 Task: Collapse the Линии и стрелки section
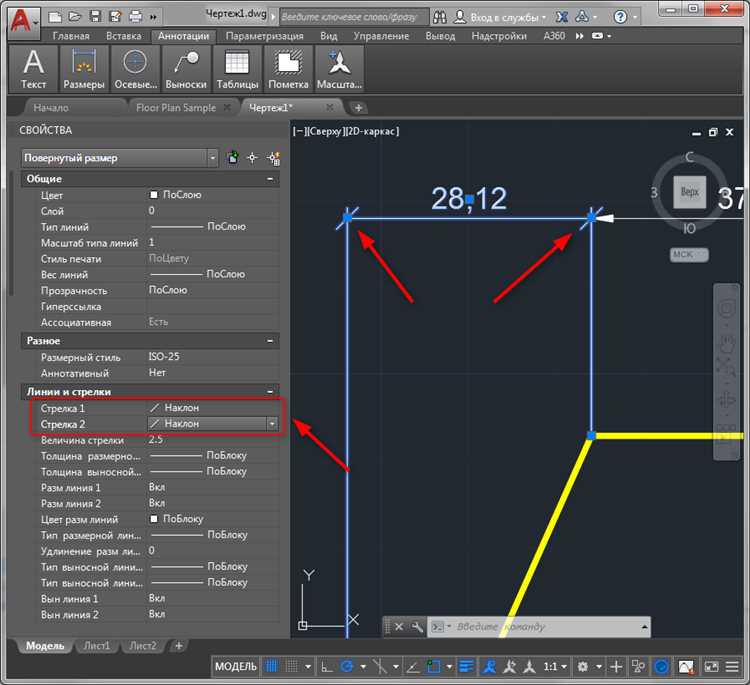[270, 392]
